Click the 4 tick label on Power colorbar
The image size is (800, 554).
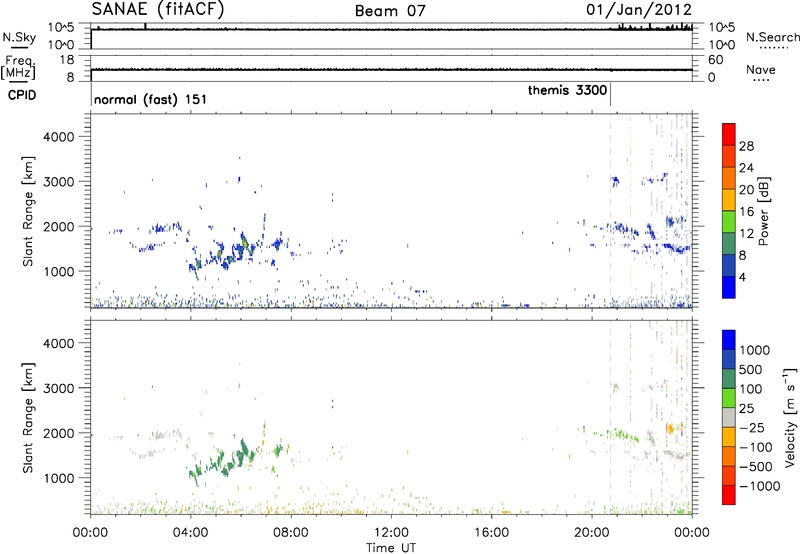pos(742,277)
